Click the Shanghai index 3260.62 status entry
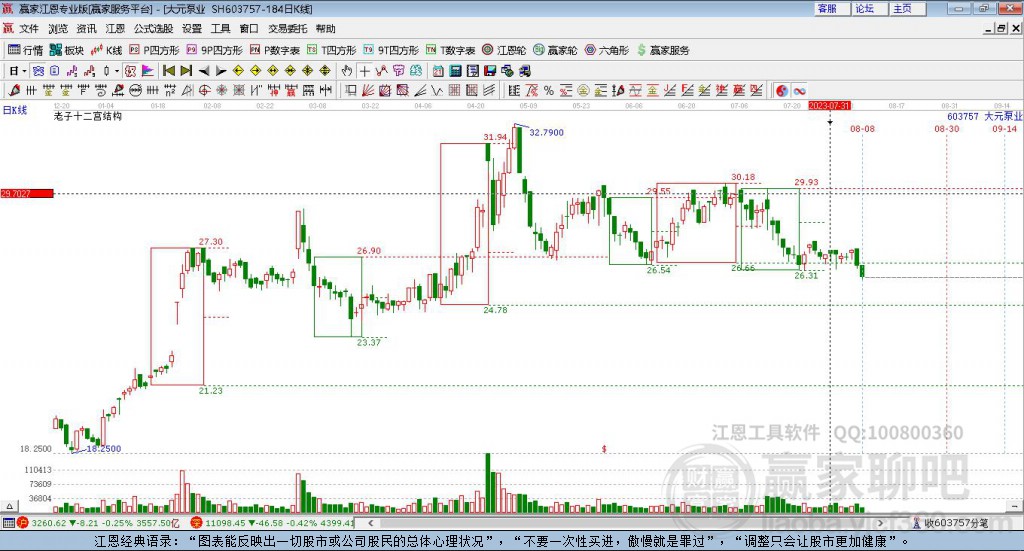The width and height of the screenshot is (1024, 551). [x=98, y=523]
